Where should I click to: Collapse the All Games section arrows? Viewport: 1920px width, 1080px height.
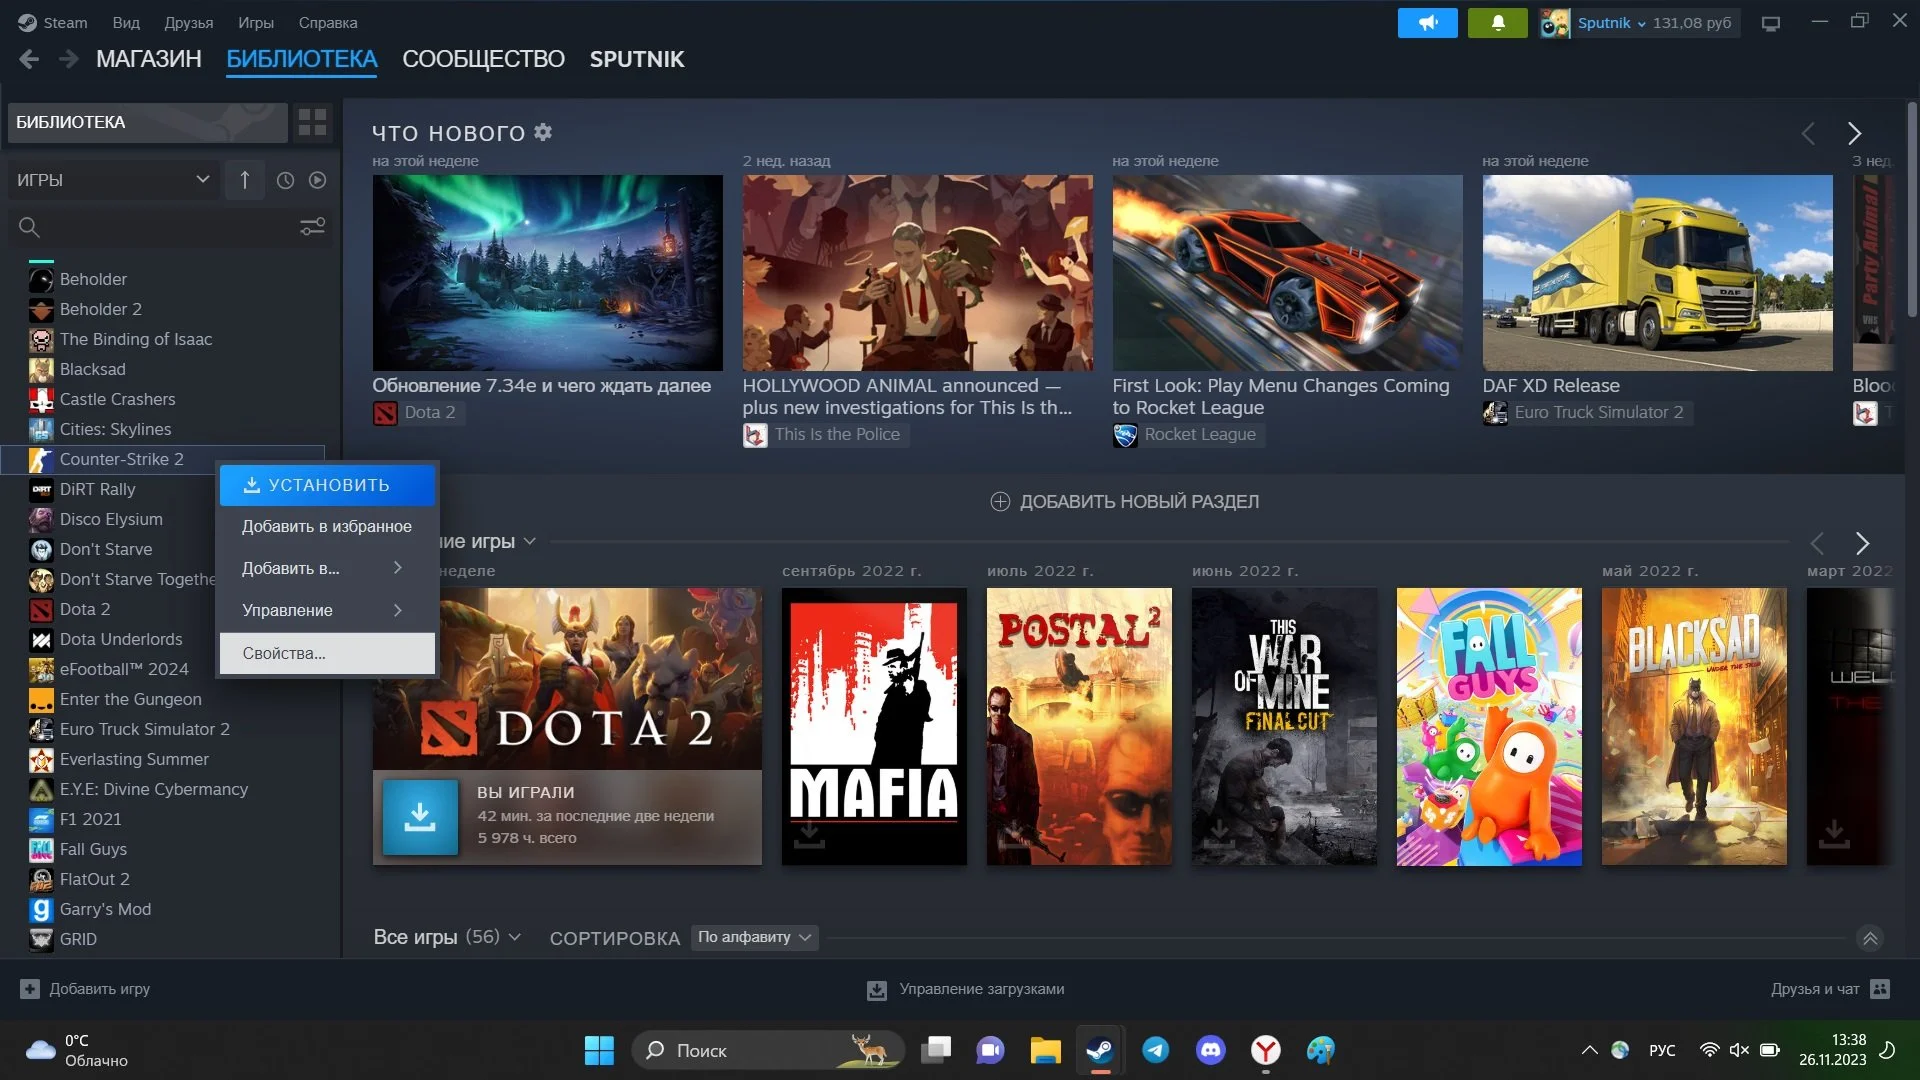point(1870,938)
